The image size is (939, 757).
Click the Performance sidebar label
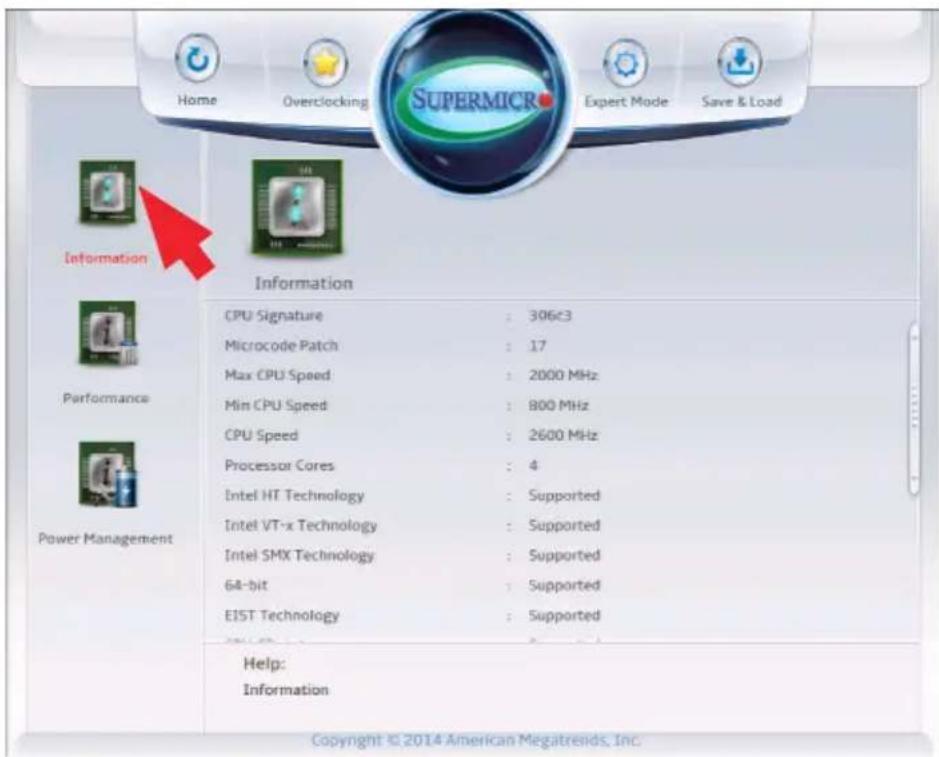[x=106, y=398]
